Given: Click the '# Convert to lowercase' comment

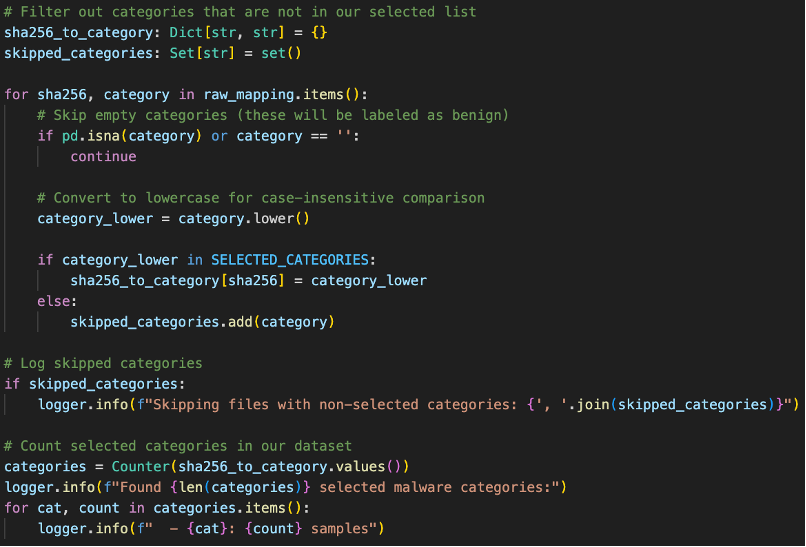Looking at the screenshot, I should pyautogui.click(x=260, y=198).
